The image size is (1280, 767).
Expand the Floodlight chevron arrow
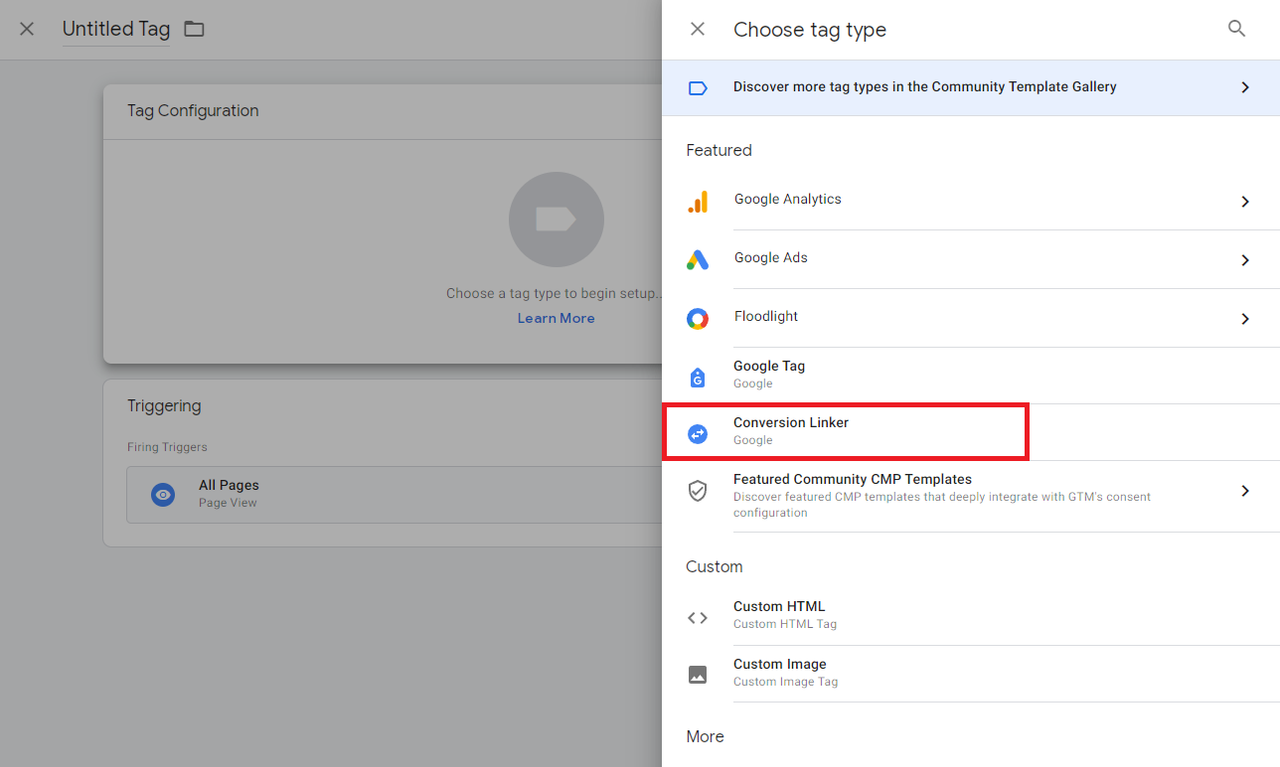pos(1245,319)
